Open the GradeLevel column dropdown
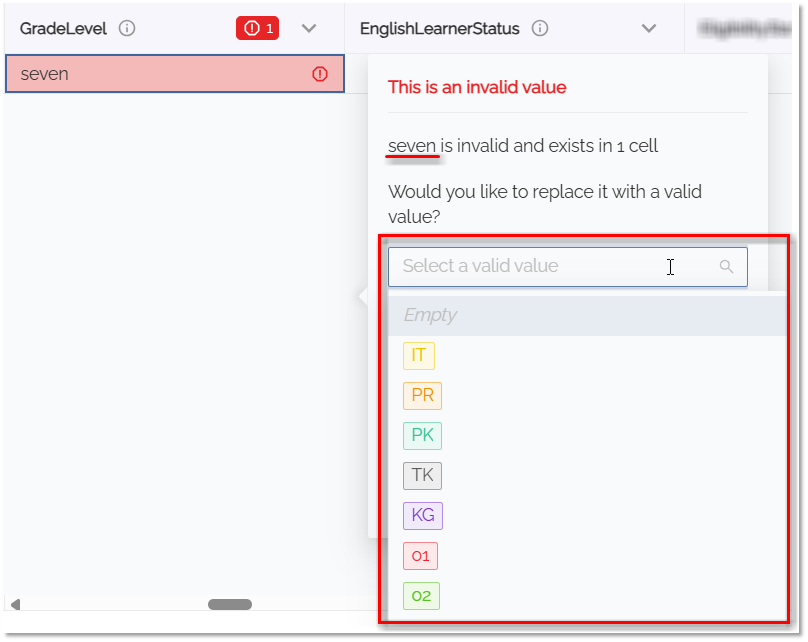 [308, 28]
